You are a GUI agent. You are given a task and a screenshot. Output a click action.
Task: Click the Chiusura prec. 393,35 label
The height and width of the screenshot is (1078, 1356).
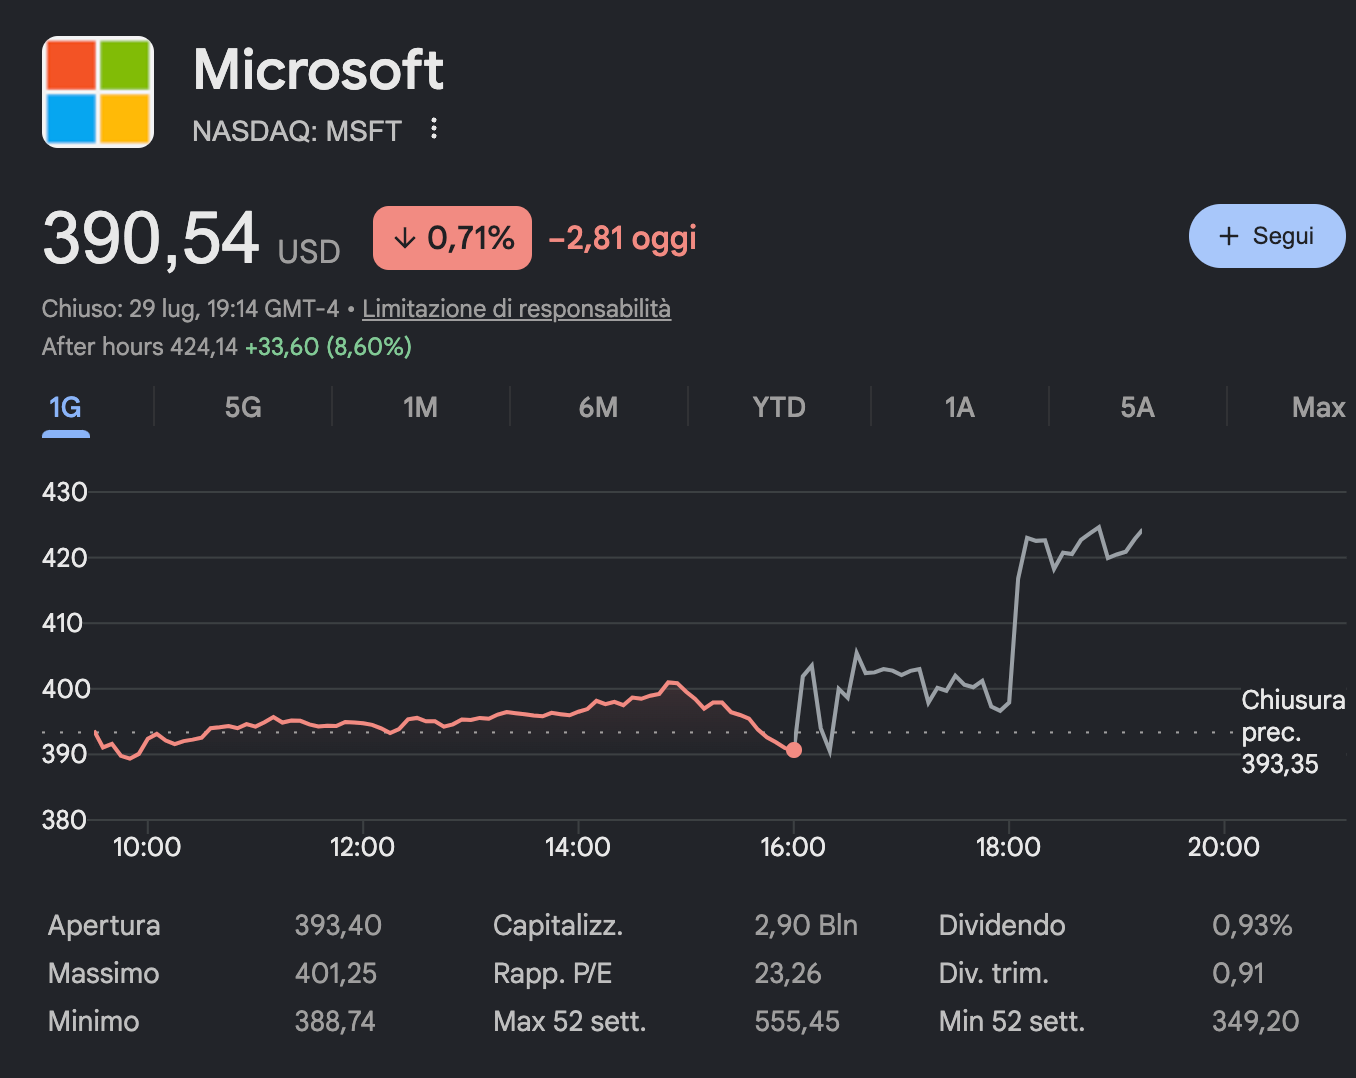[1293, 732]
